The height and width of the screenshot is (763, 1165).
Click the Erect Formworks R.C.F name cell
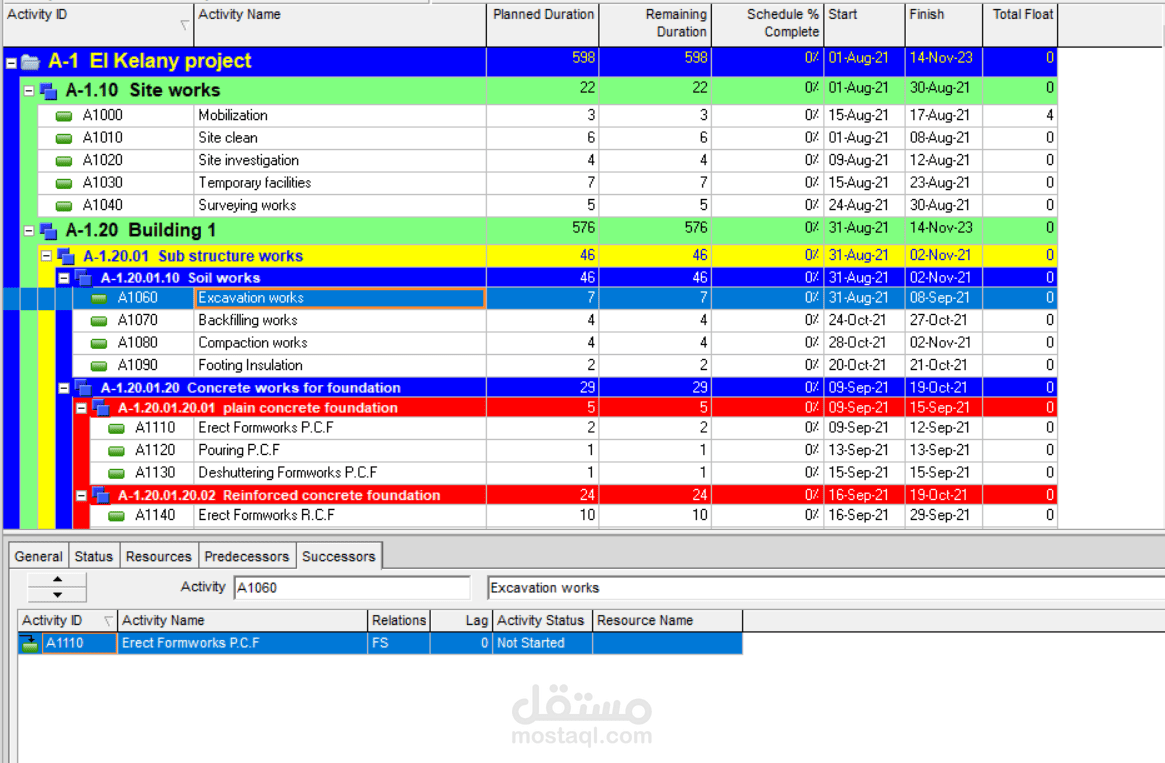[340, 516]
